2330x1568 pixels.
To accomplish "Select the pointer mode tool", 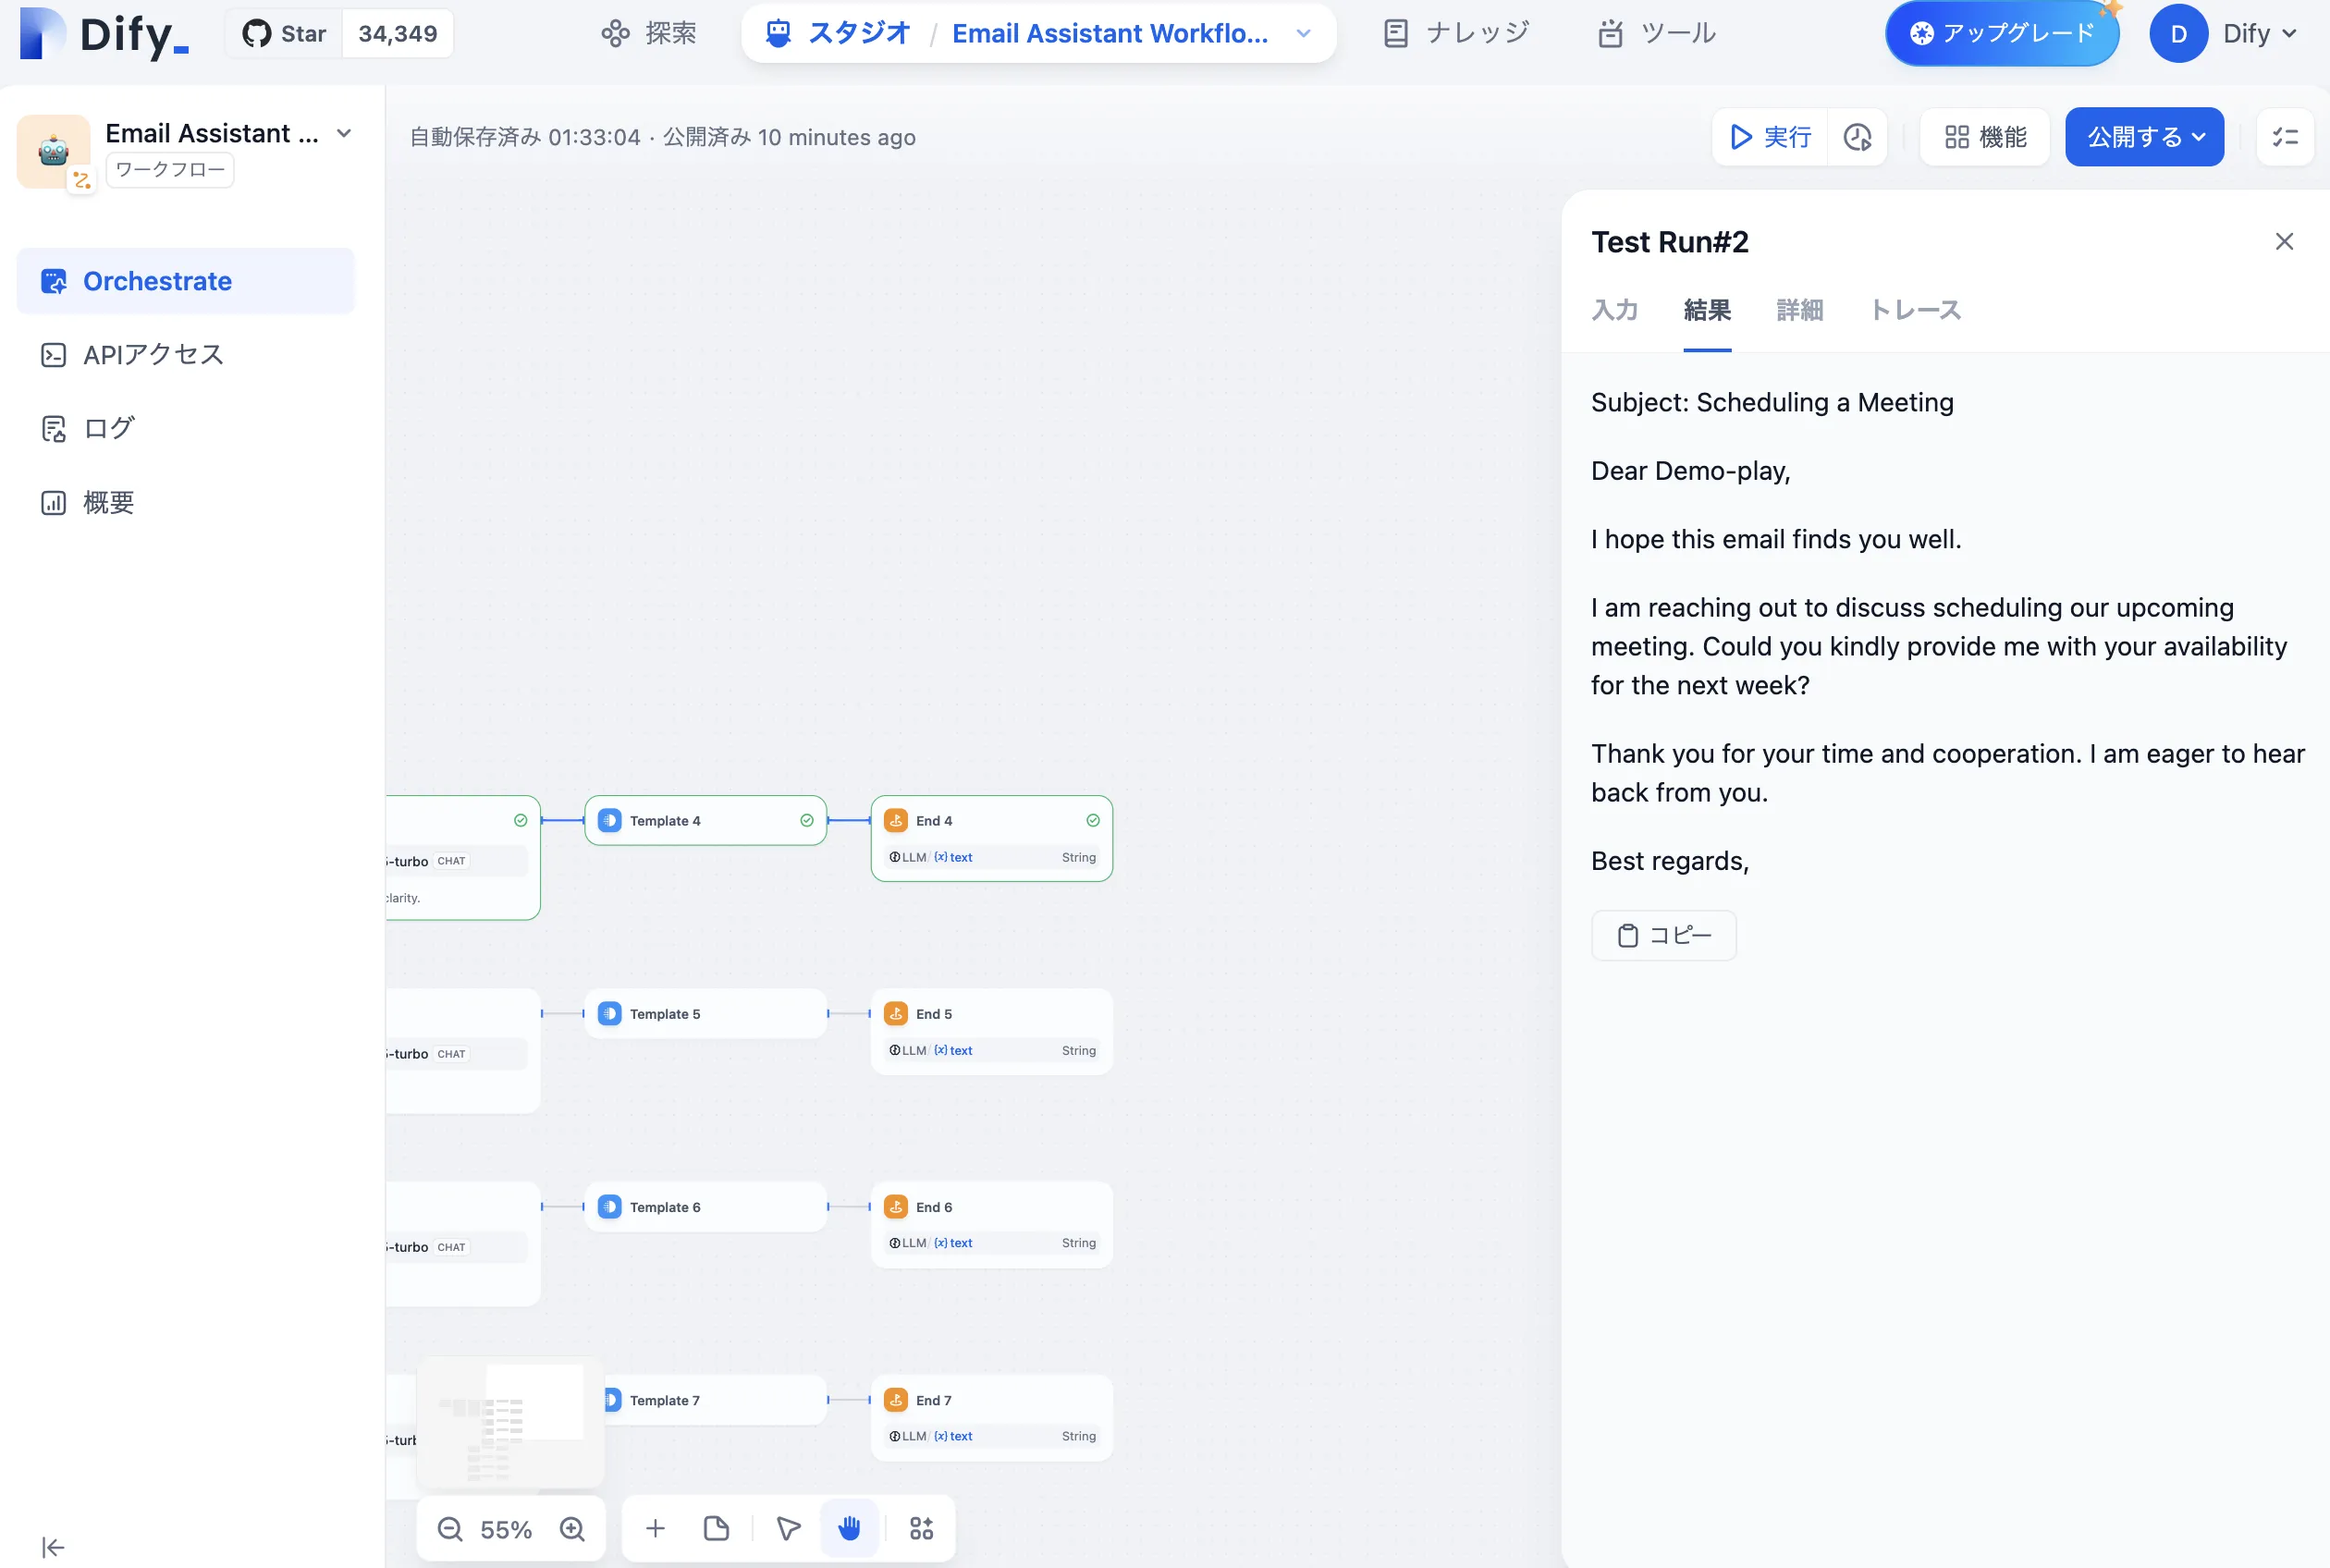I will pyautogui.click(x=788, y=1528).
